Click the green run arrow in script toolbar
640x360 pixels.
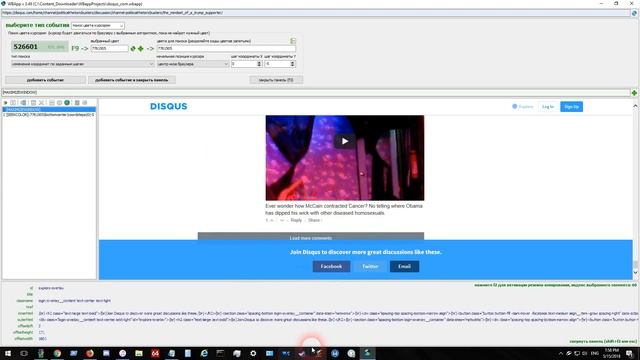click(6, 103)
